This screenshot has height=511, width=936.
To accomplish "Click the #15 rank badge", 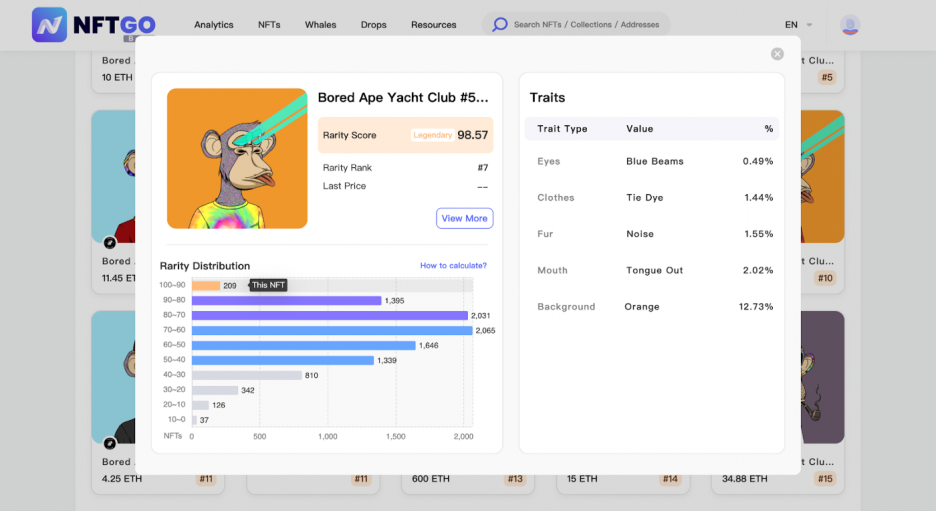I will point(825,479).
